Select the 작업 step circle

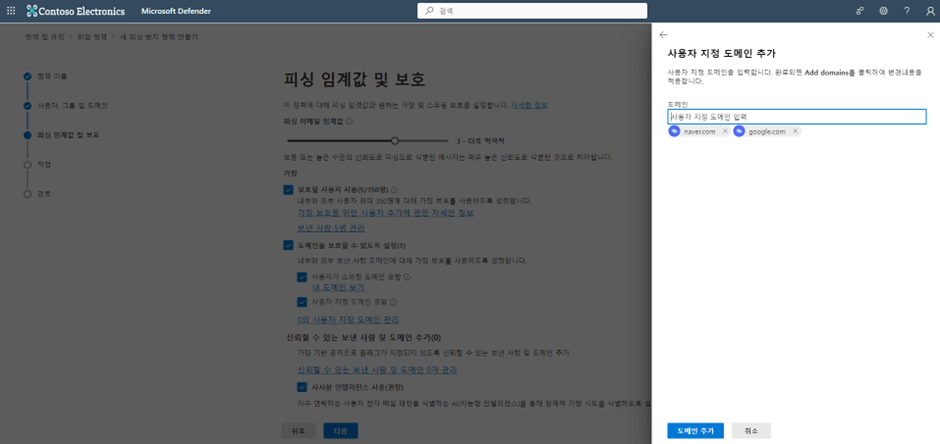click(27, 164)
